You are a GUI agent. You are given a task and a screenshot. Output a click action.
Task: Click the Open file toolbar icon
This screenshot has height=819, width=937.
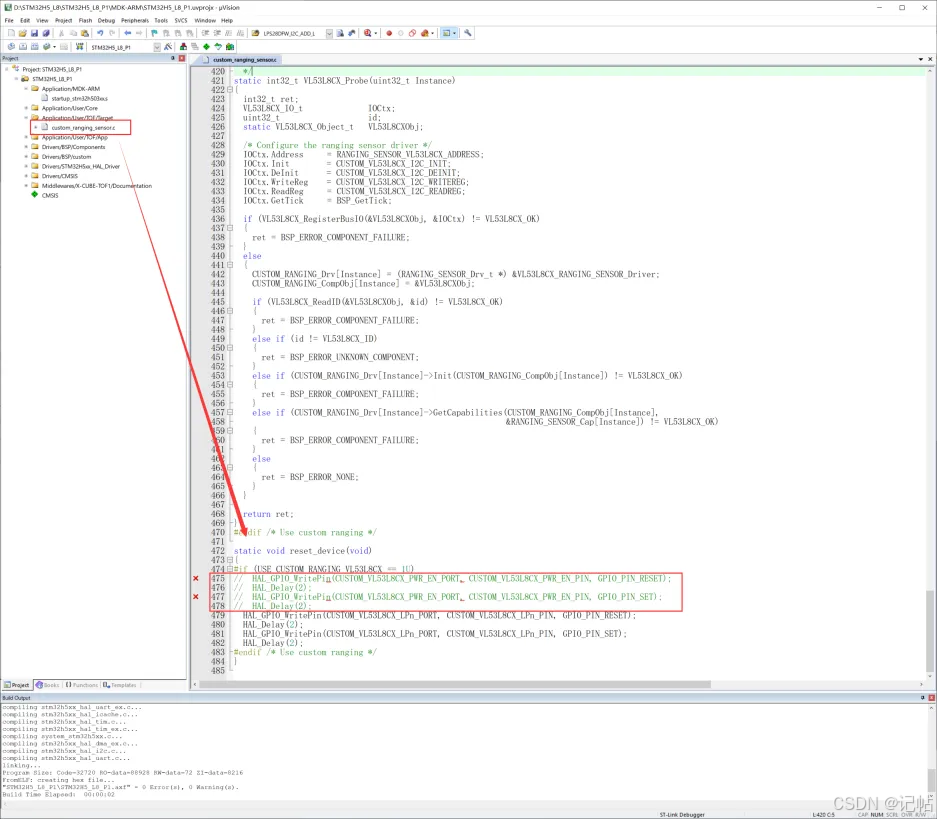coord(23,33)
